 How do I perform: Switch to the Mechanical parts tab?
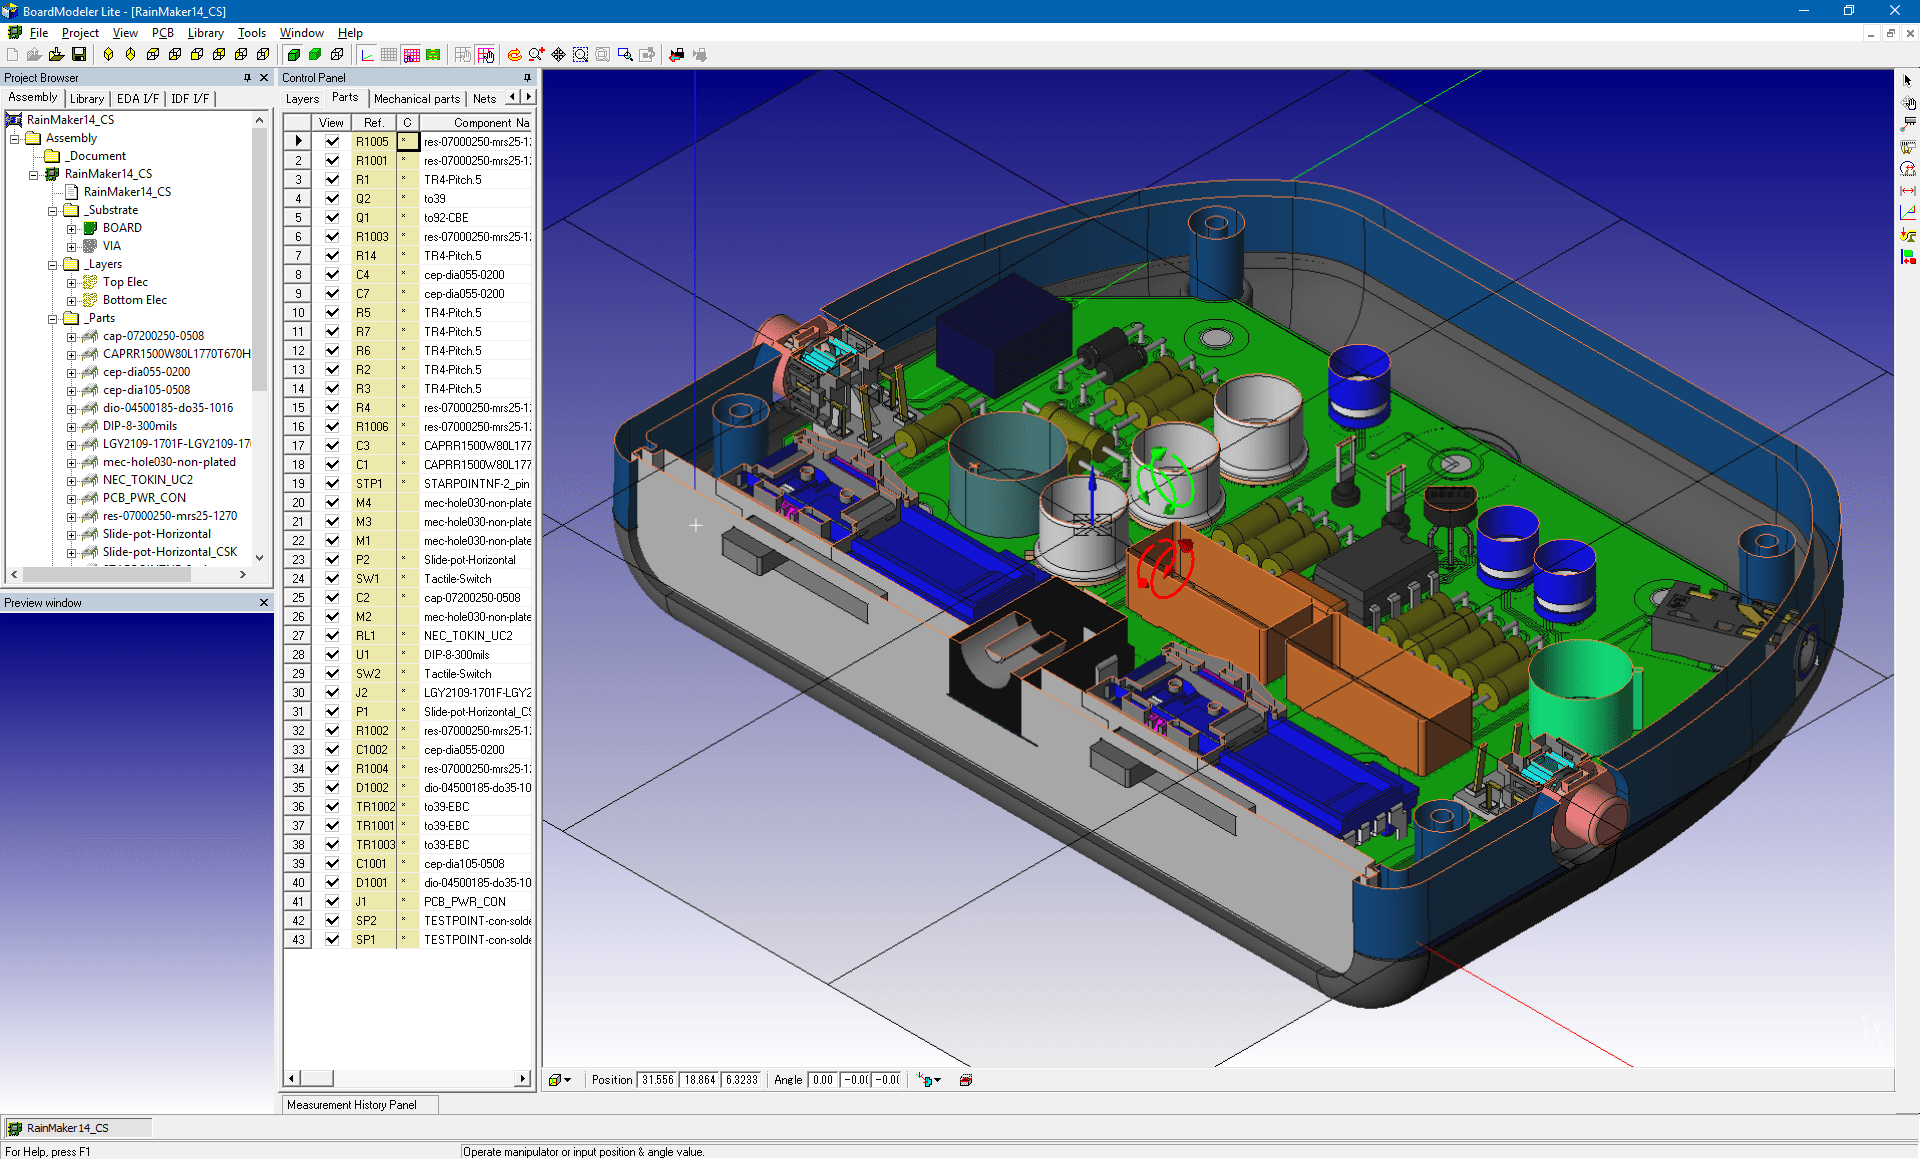417,99
